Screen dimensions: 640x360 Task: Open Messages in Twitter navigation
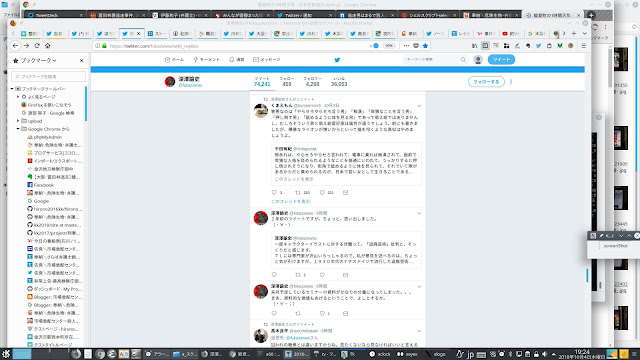point(267,60)
